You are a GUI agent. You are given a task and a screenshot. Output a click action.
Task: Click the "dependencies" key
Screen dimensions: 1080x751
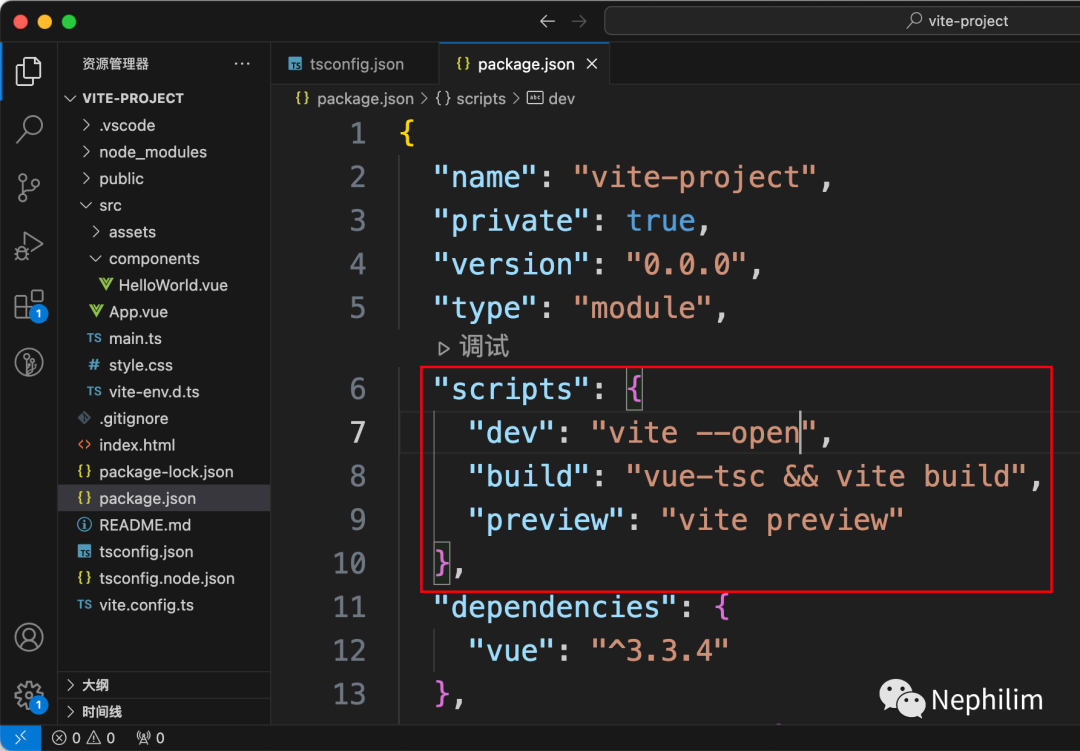555,607
